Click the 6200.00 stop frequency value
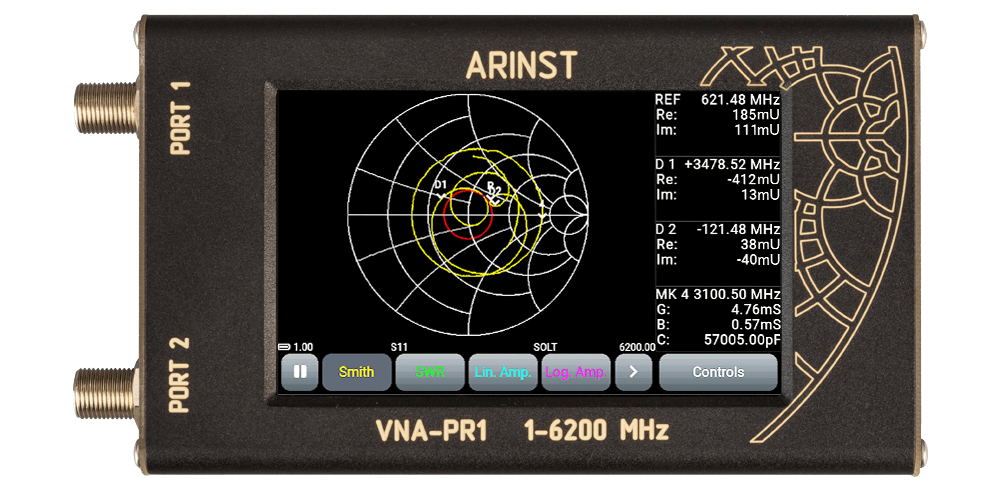Screen dimensions: 1000x490 pyautogui.click(x=637, y=347)
